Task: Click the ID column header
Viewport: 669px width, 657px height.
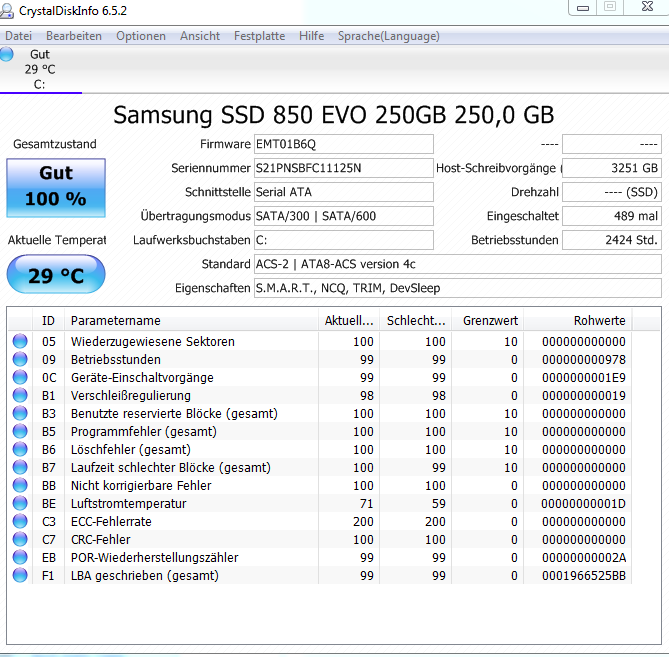Action: [48, 320]
